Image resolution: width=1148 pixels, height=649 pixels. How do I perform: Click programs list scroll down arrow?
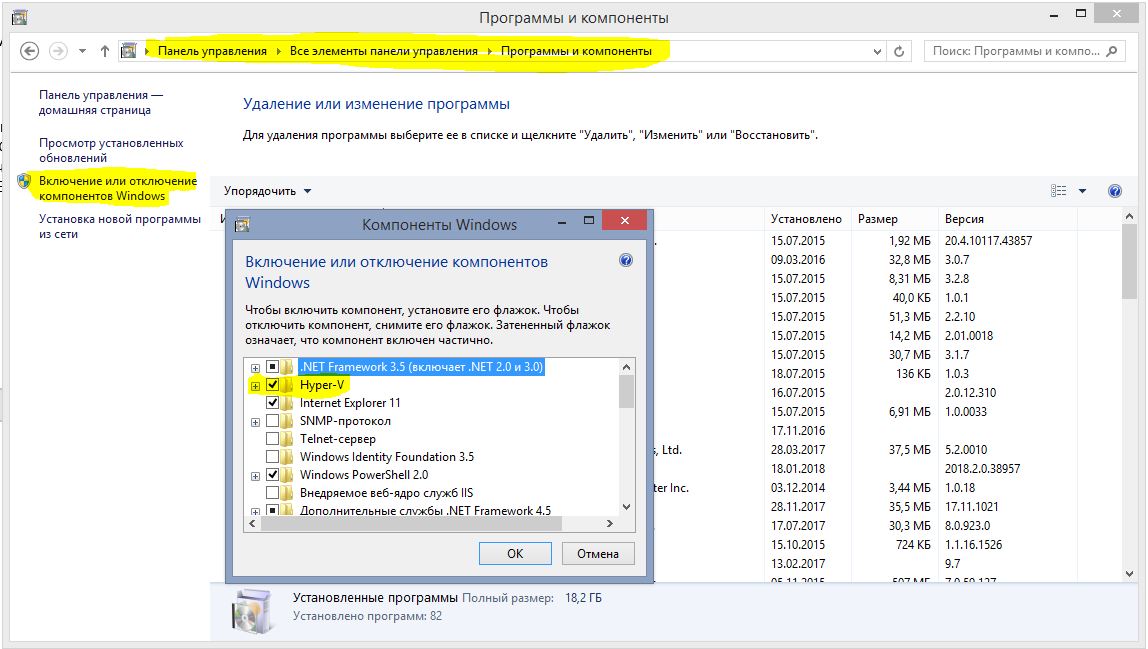1129,574
